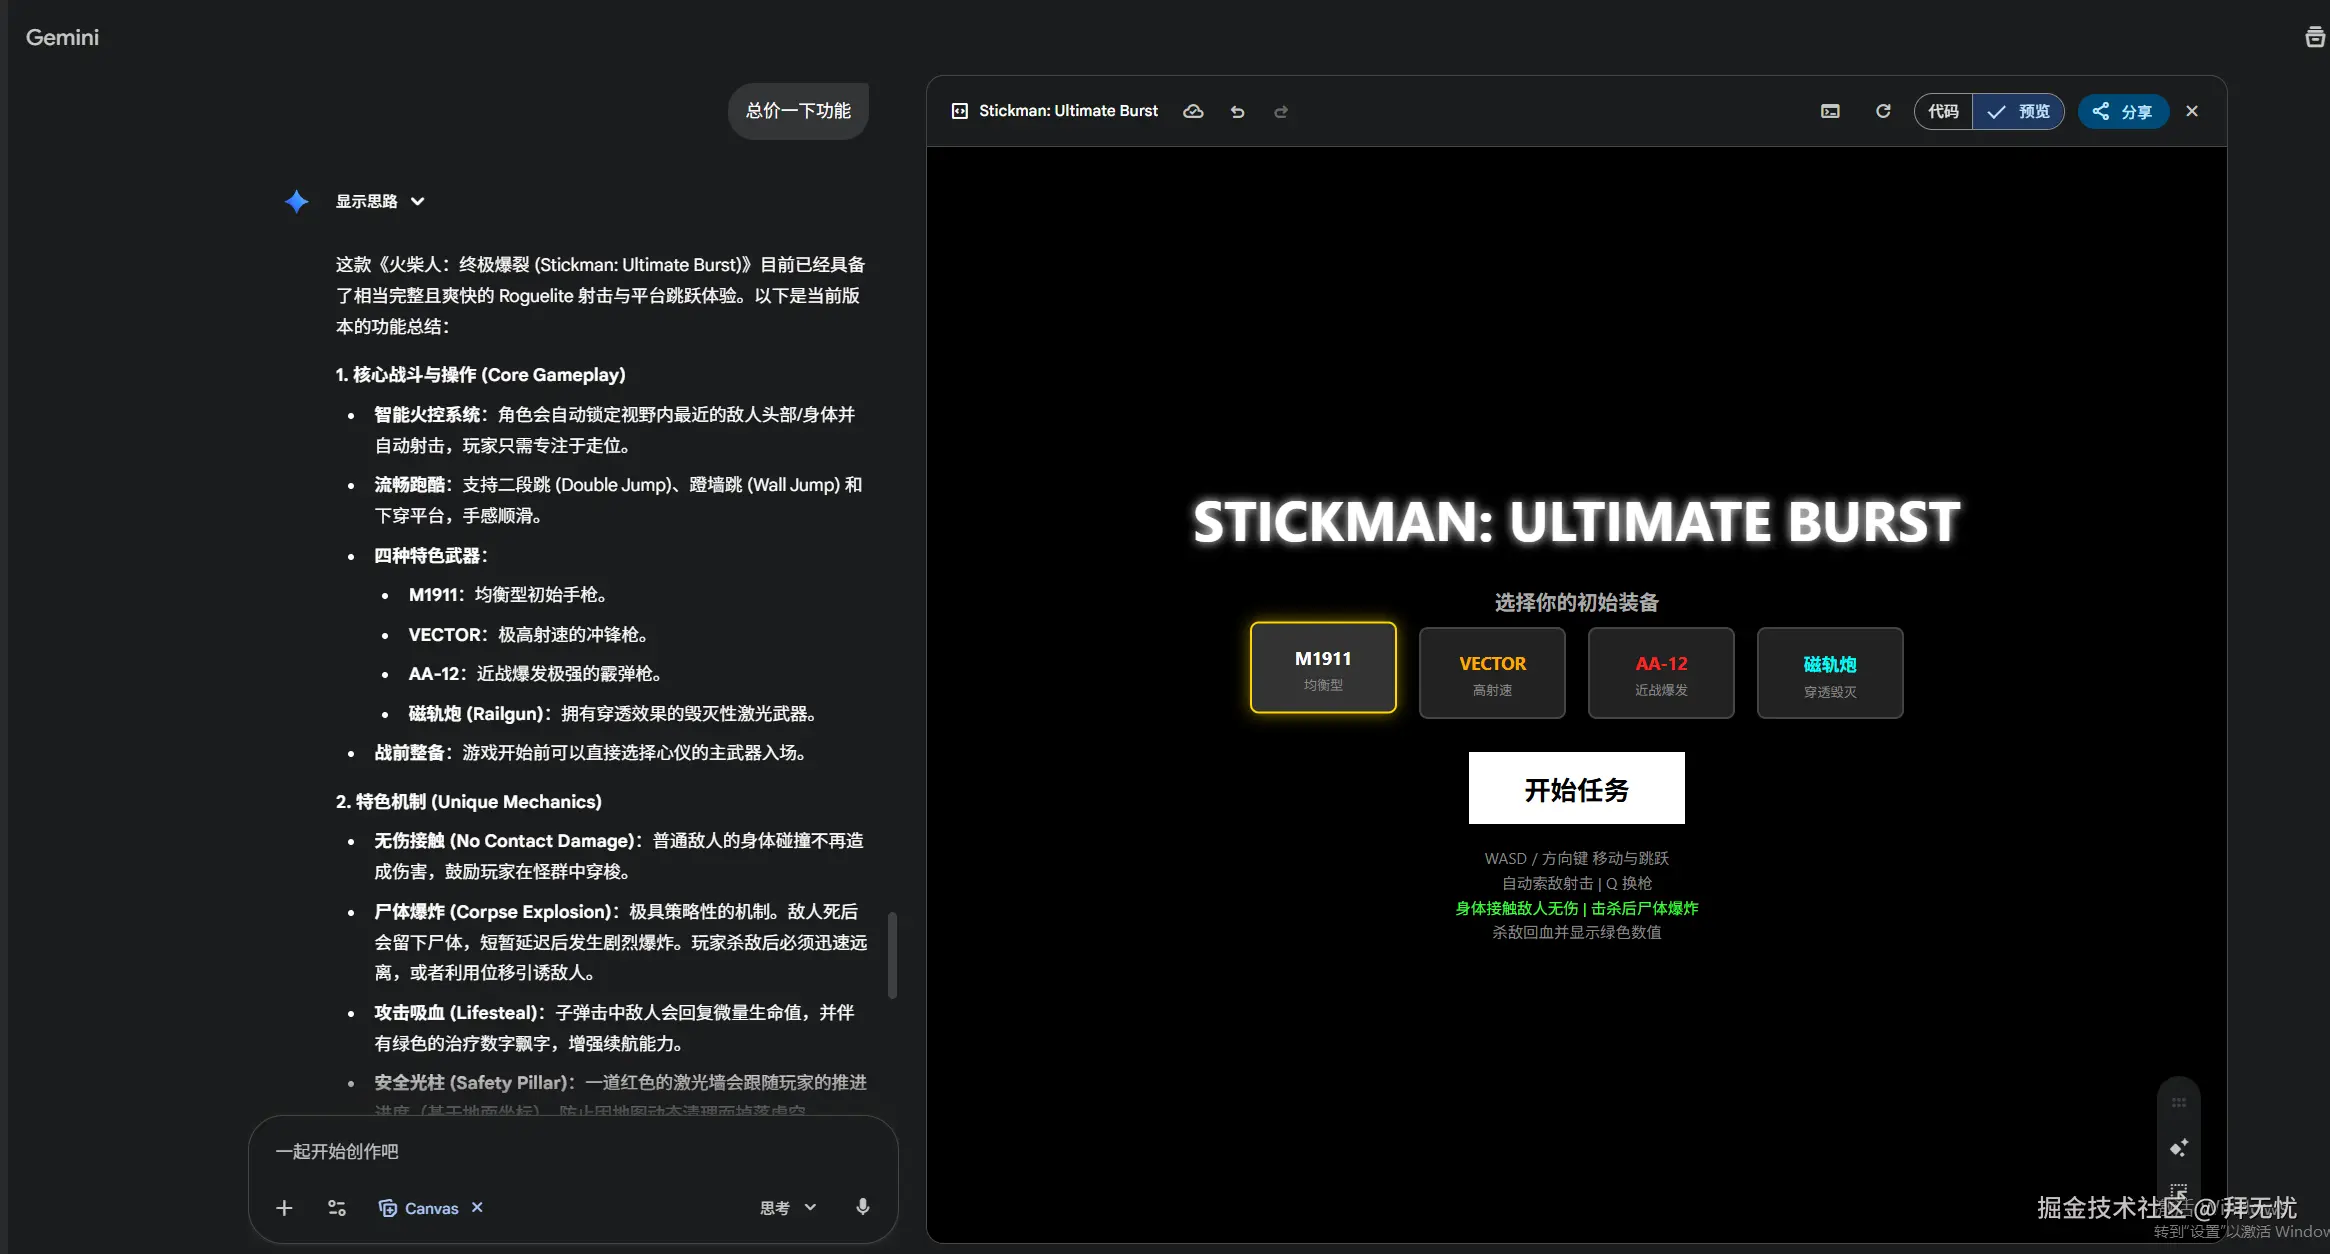Click the redo arrow in canvas toolbar
Screen dimensions: 2330x1254
[1281, 111]
